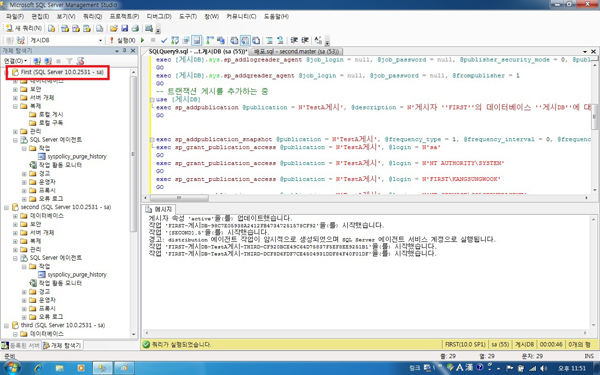
Task: Click the Cancel Executing Query stop icon
Action: [x=153, y=40]
